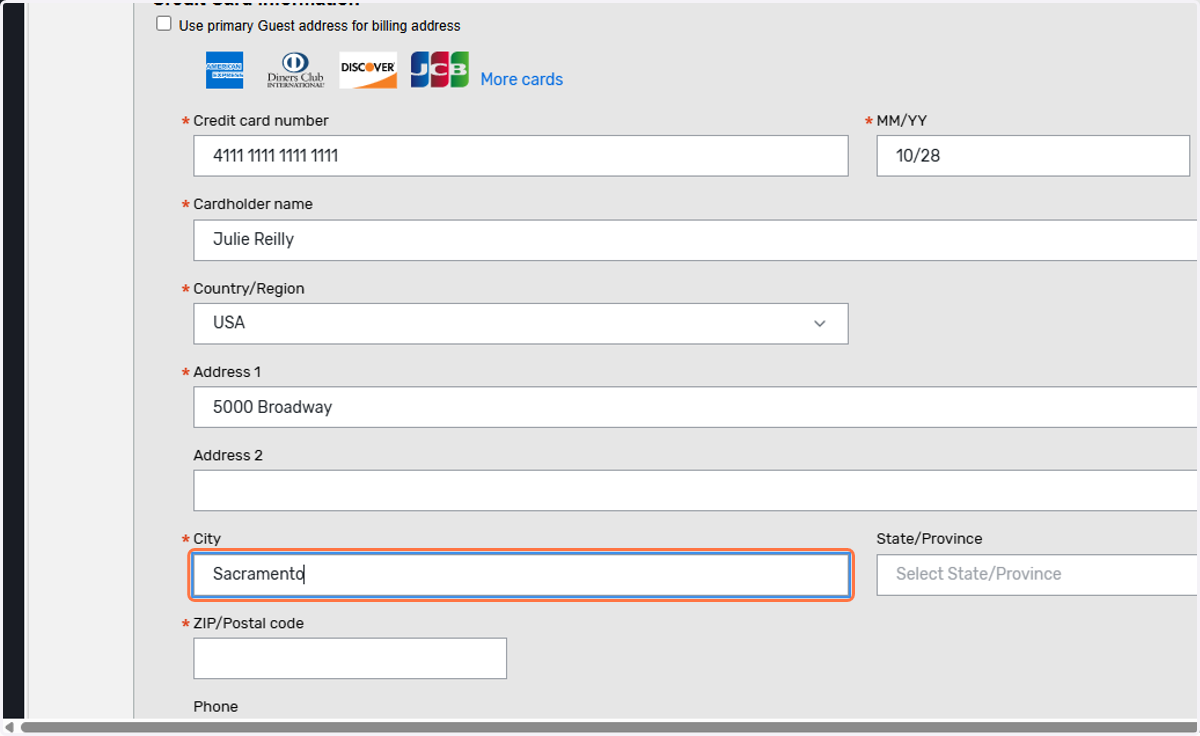The image size is (1200, 736).
Task: Select the American Express card icon
Action: pyautogui.click(x=225, y=70)
